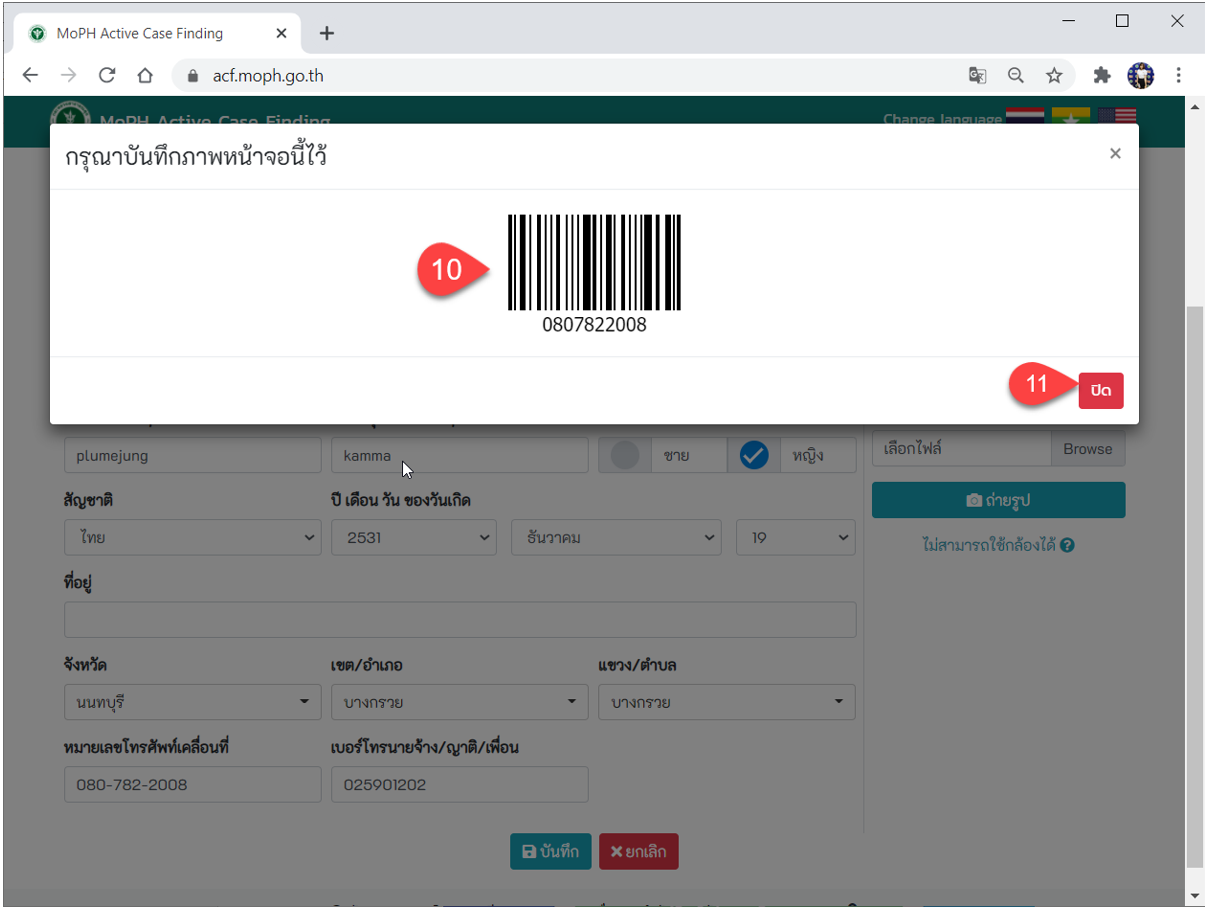Click the help icon beside ไม่สามารถใช้กล้องได้

(1068, 546)
